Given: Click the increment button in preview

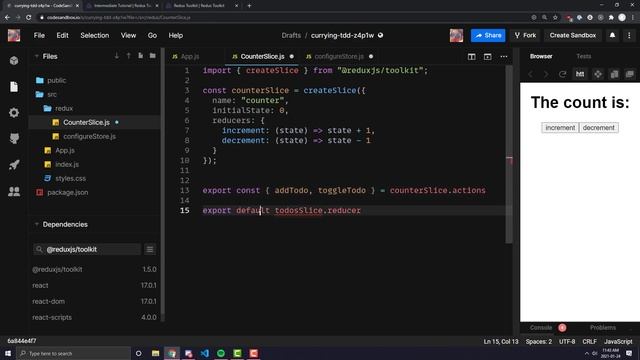Looking at the screenshot, I should [x=560, y=128].
